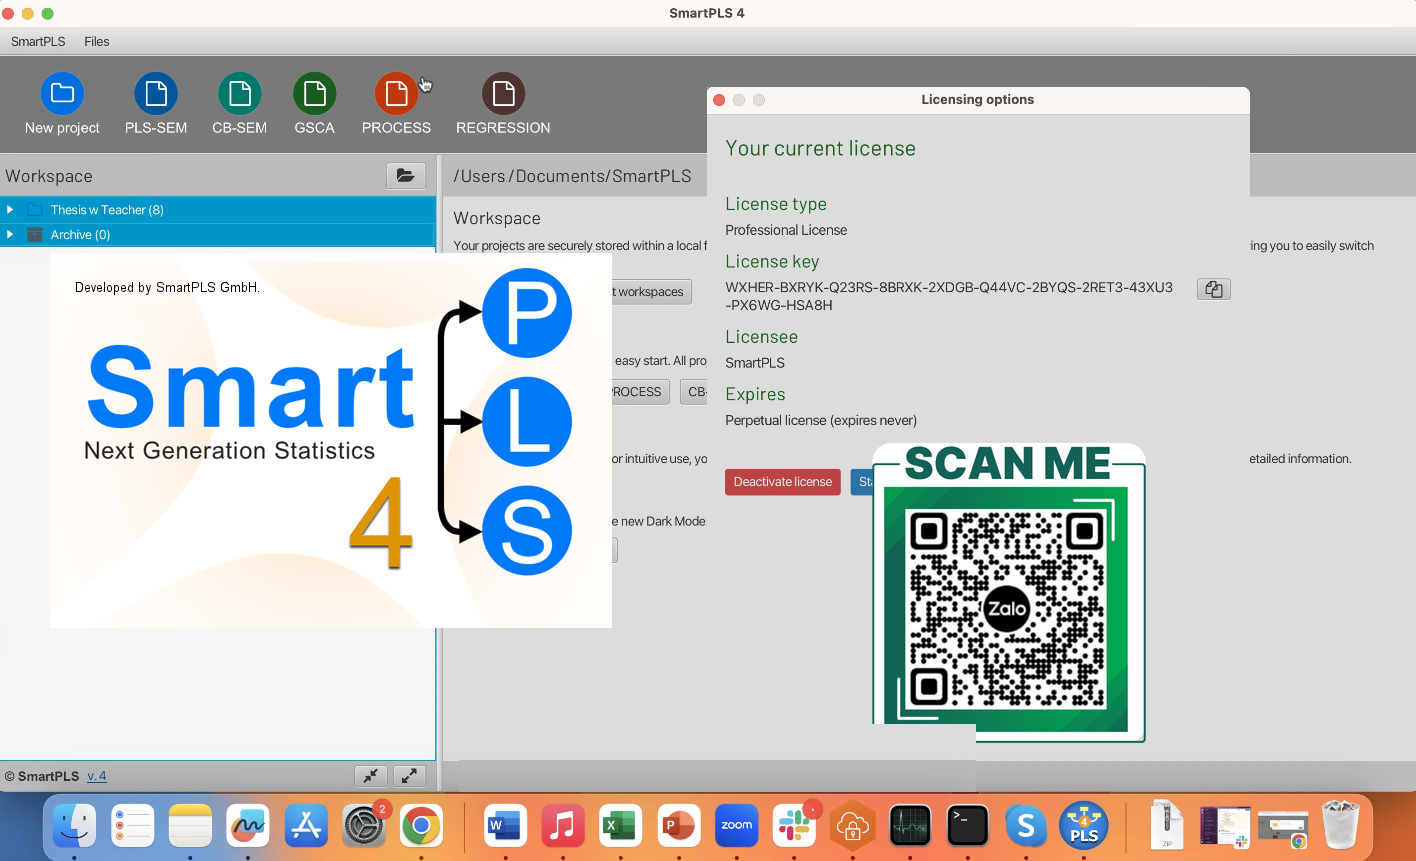The width and height of the screenshot is (1416, 861).
Task: Open the REGRESSION model tool
Action: point(503,104)
